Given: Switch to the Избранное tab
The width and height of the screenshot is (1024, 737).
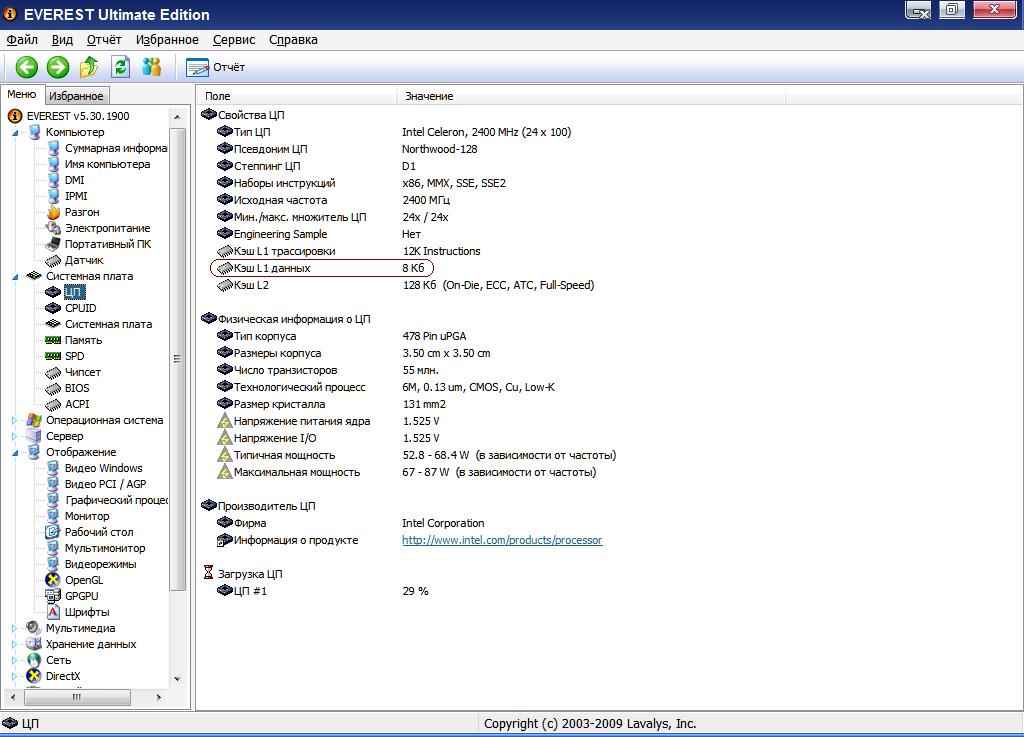Looking at the screenshot, I should (x=76, y=96).
